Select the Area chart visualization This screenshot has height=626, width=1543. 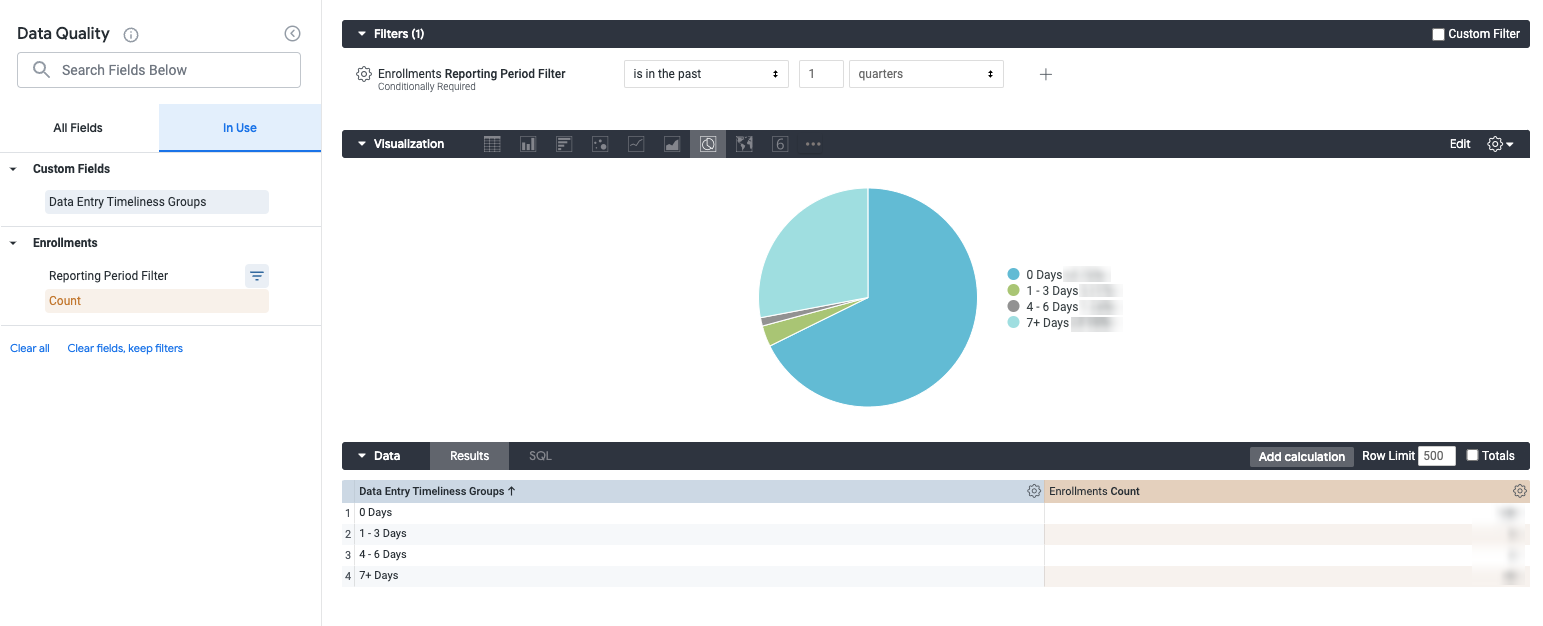coord(672,143)
